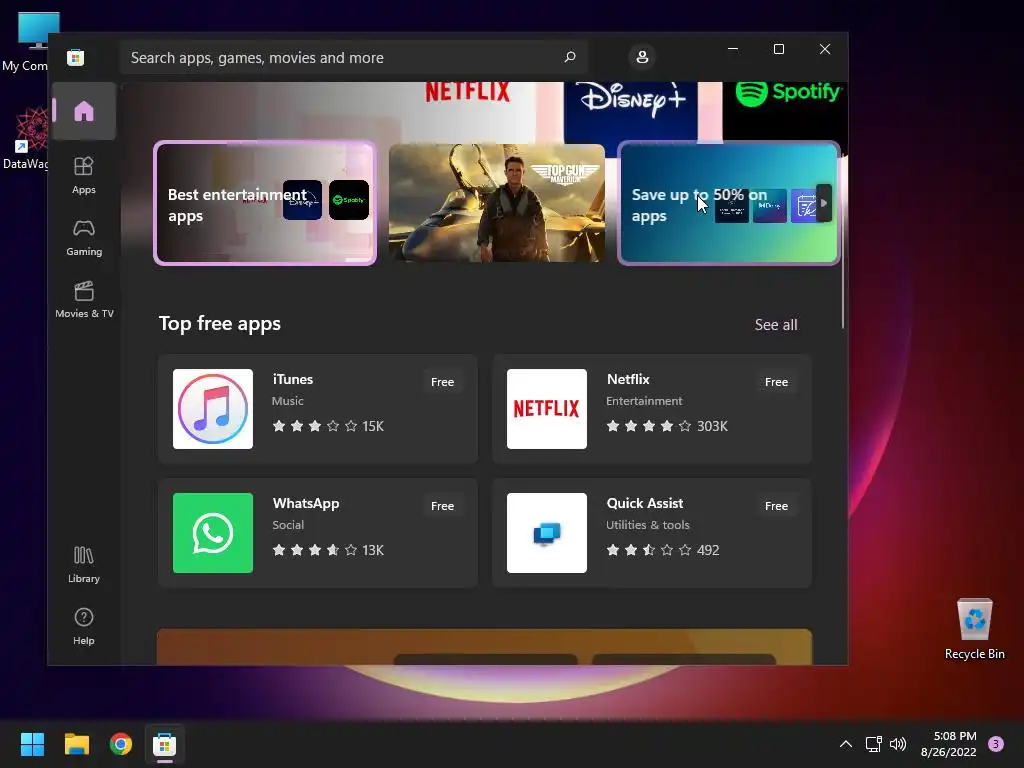Show hidden tray icons chevron
Image resolution: width=1024 pixels, height=768 pixels.
(846, 744)
